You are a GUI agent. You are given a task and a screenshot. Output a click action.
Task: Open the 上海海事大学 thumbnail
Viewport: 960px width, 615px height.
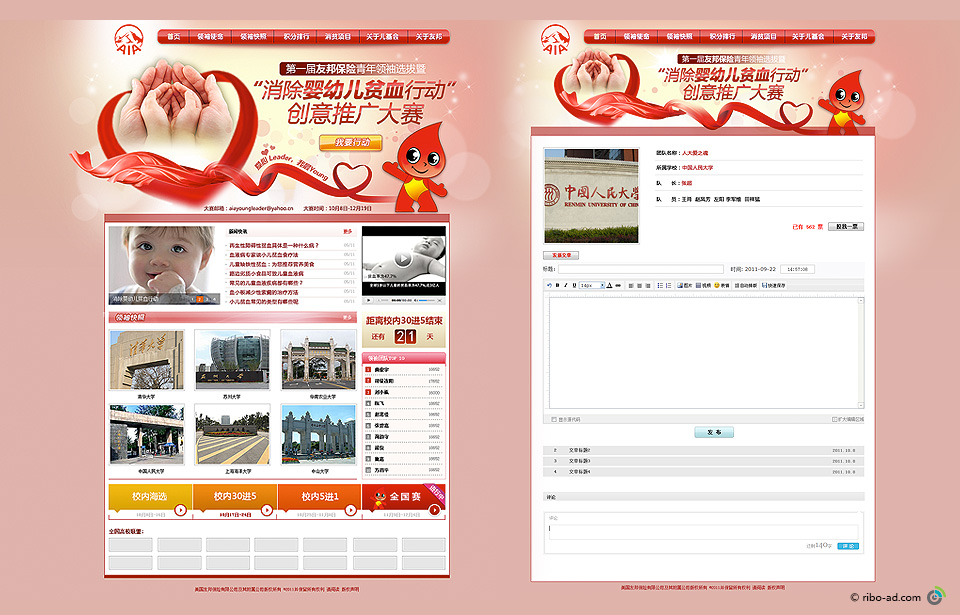pos(232,434)
